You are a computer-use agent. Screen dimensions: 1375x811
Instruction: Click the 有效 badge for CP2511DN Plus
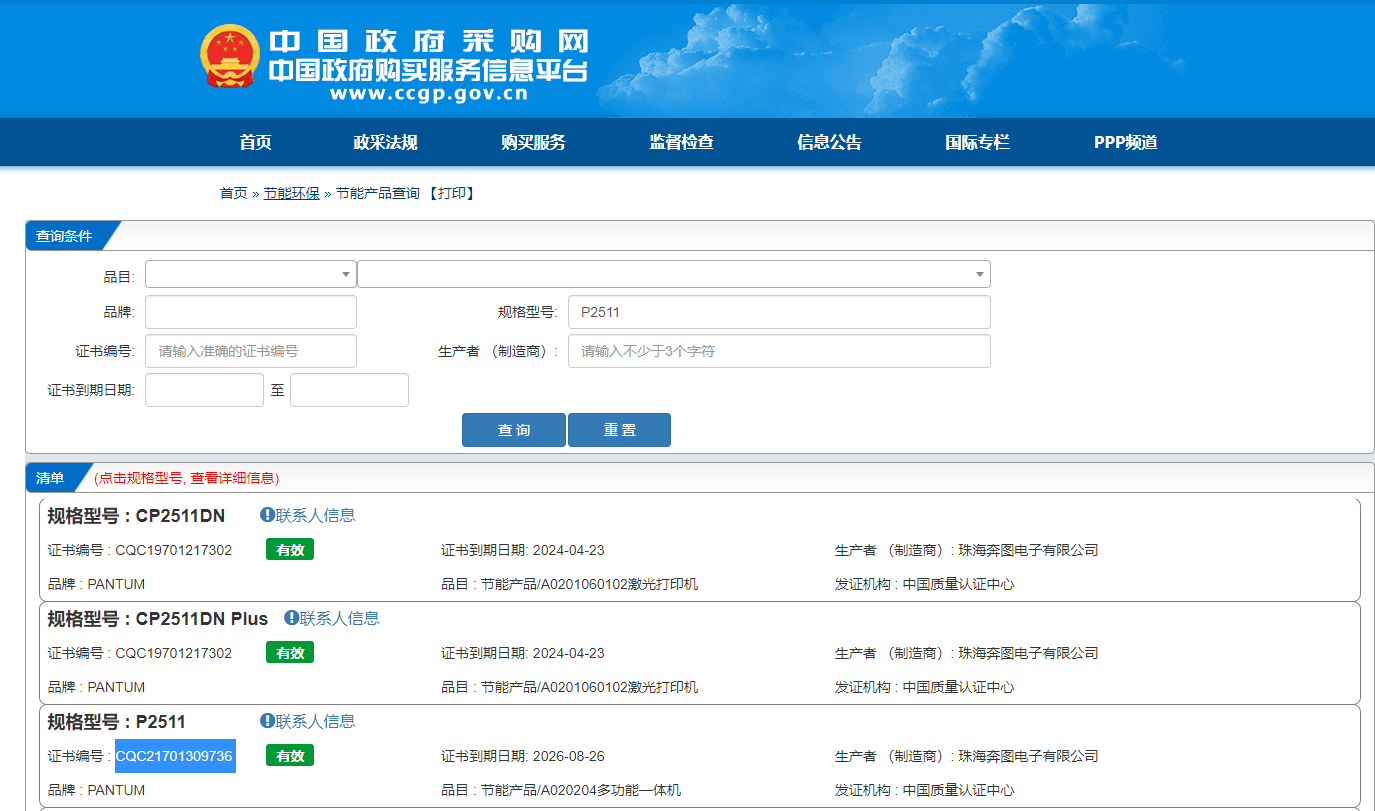(x=290, y=652)
